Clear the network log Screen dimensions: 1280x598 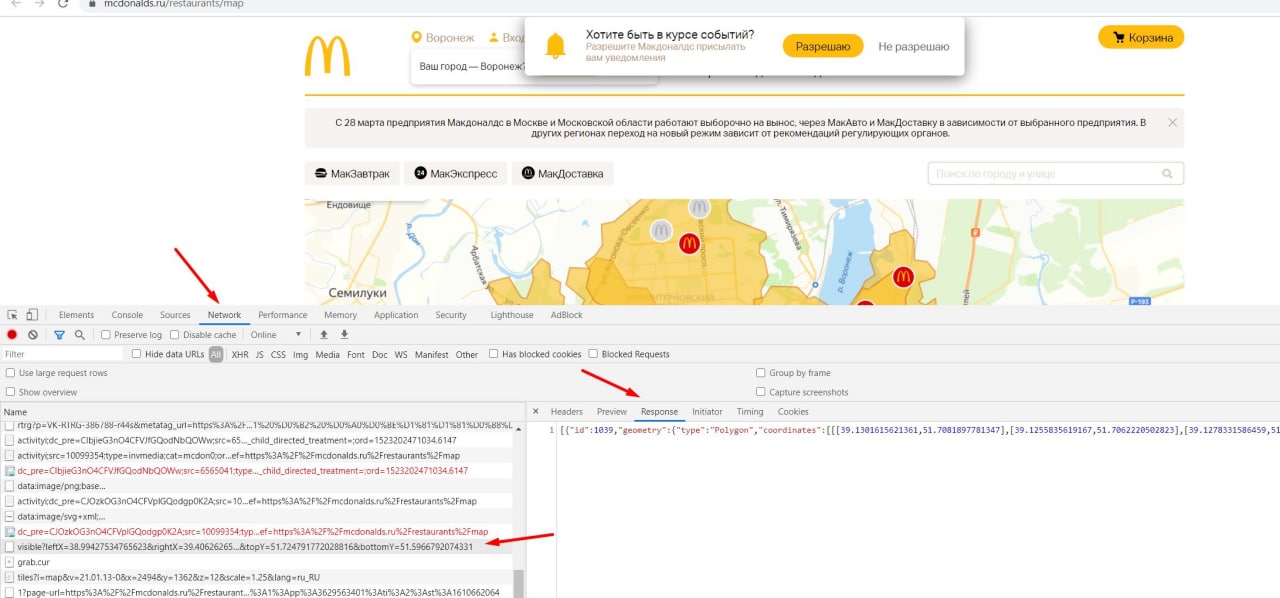[33, 335]
